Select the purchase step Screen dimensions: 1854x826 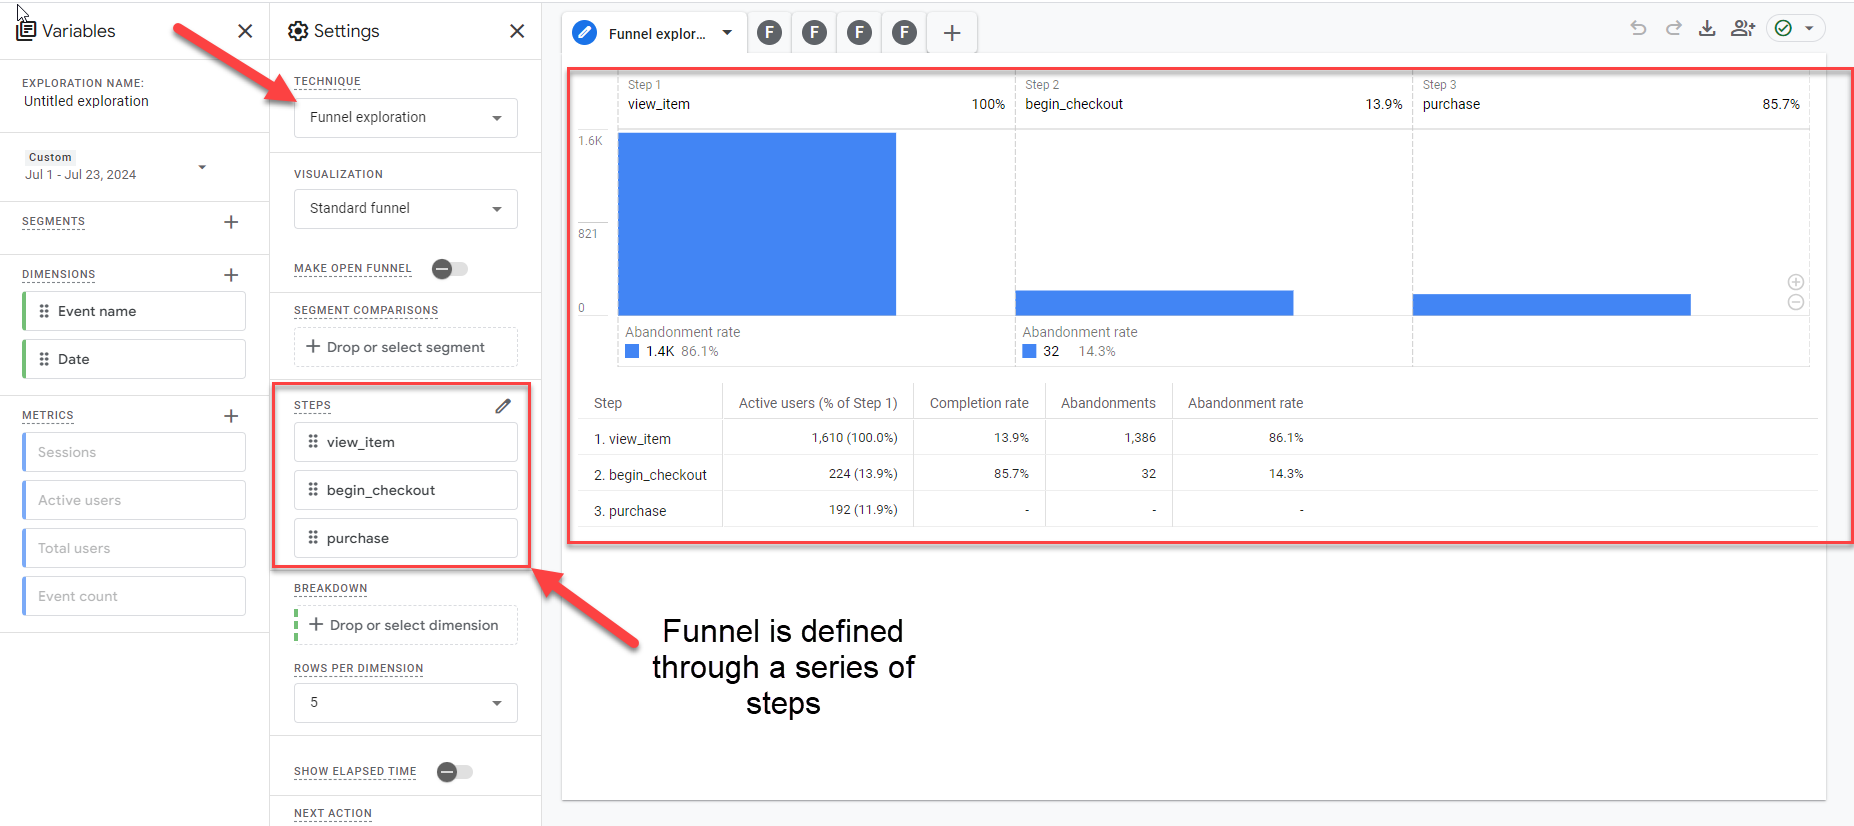[x=406, y=538]
